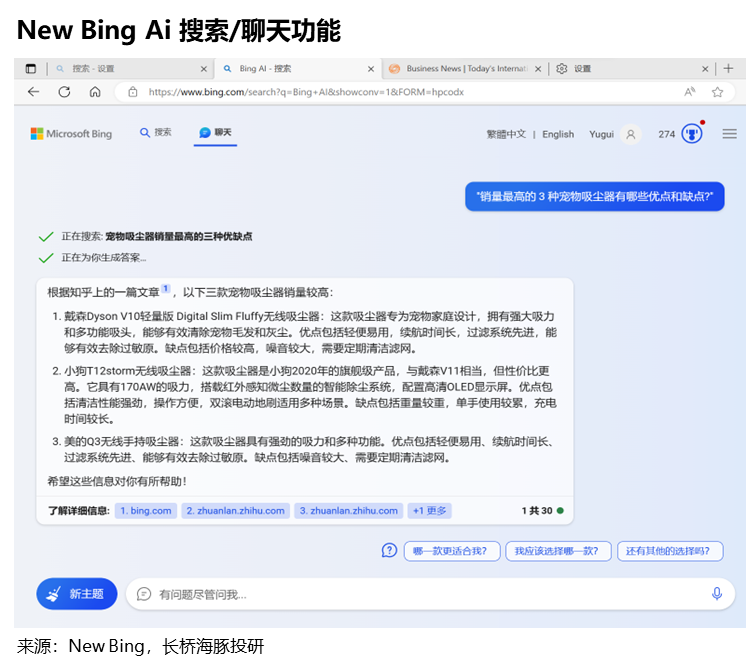Click the read aloud icon in address bar
Screen dimensions: 750x668
(x=689, y=92)
